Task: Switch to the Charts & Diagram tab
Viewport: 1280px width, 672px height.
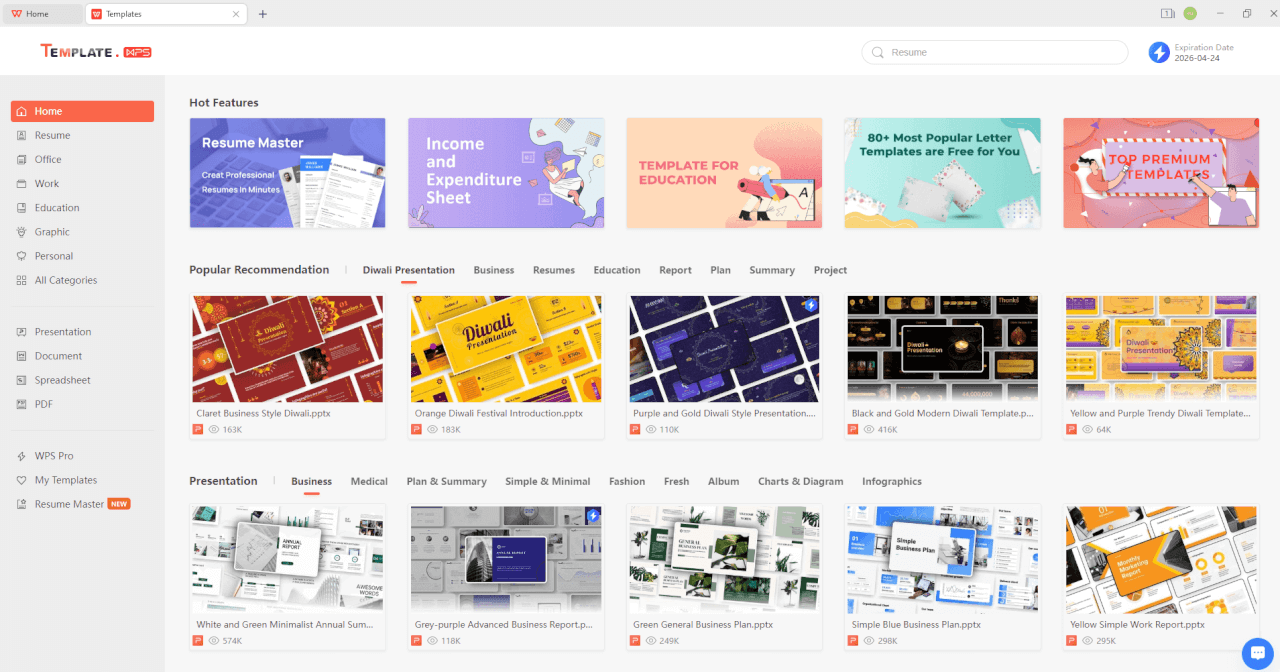Action: coord(800,481)
